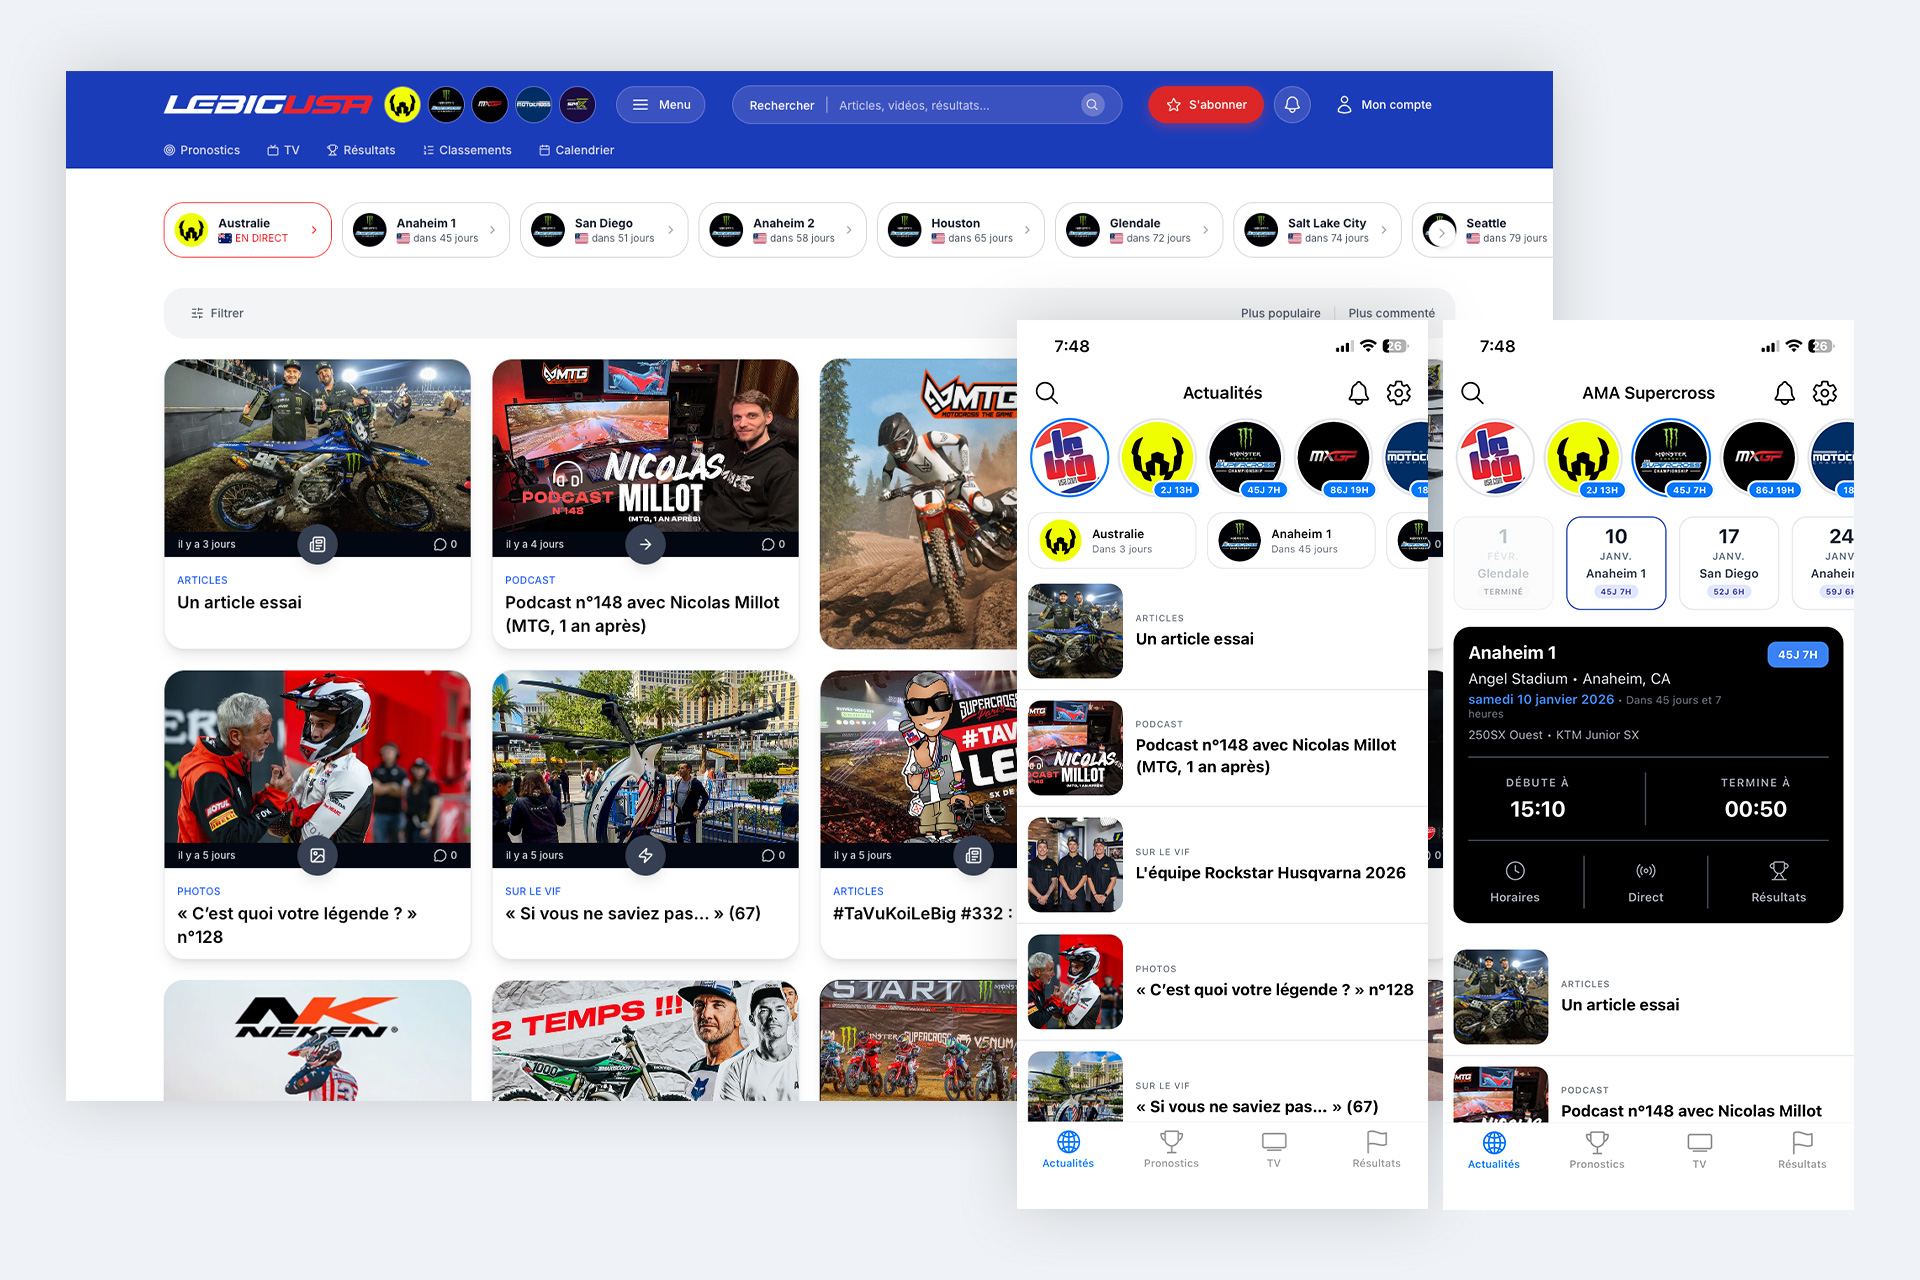Viewport: 1920px width, 1280px height.
Task: Open the Menu dropdown button
Action: click(x=661, y=104)
